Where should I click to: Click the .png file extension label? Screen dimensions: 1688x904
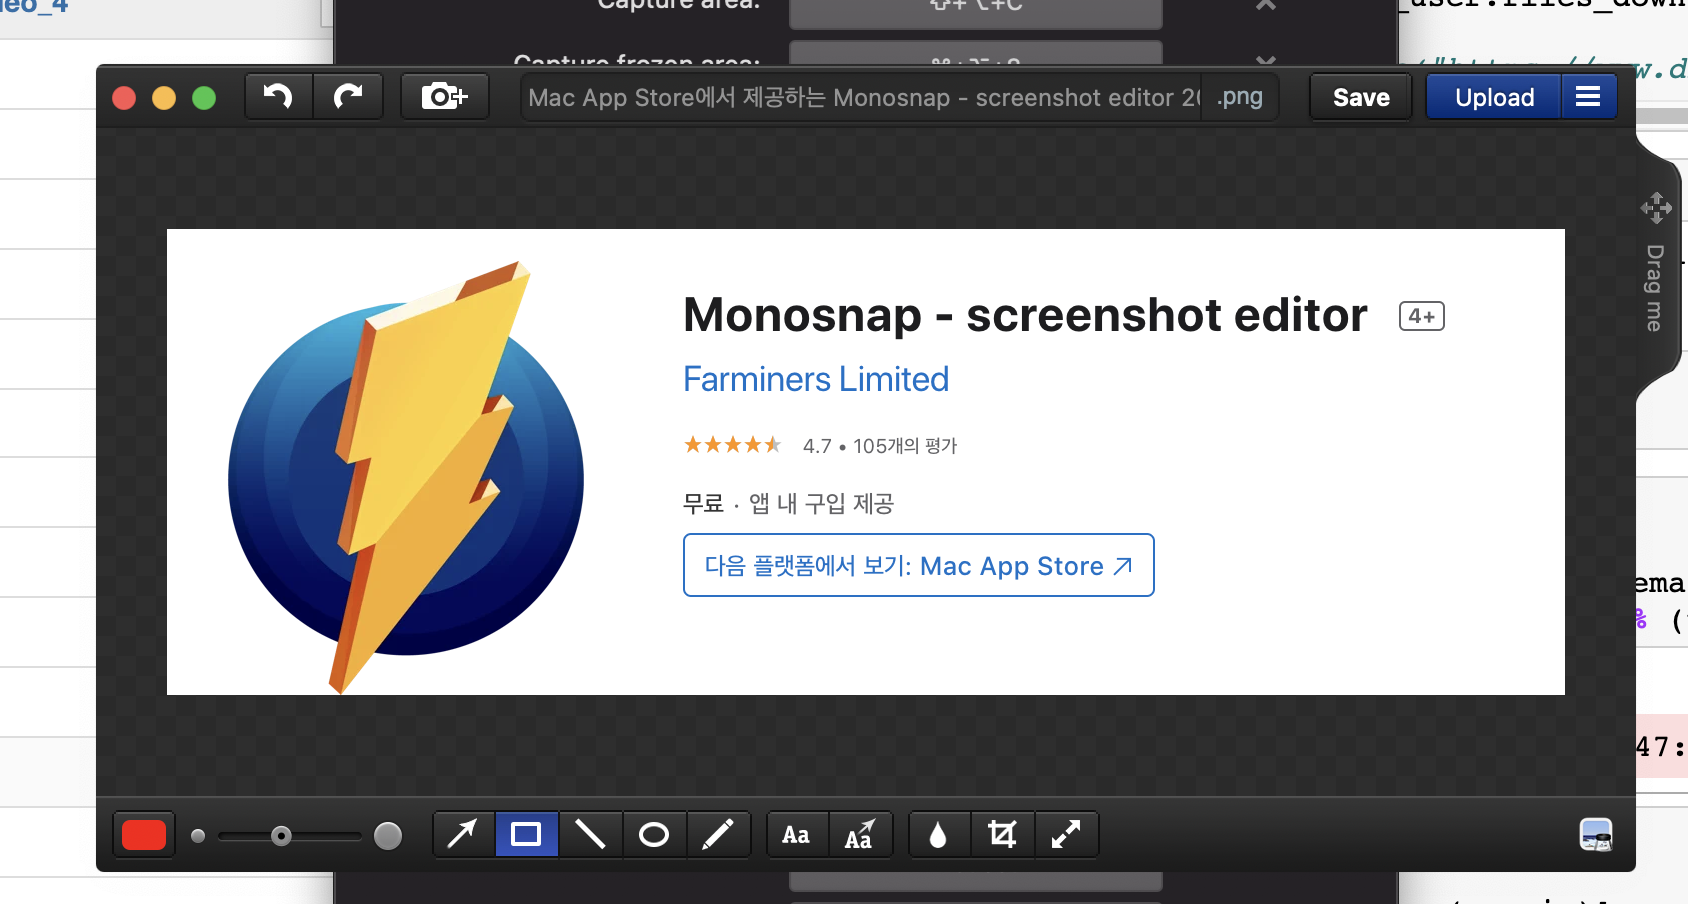point(1240,97)
